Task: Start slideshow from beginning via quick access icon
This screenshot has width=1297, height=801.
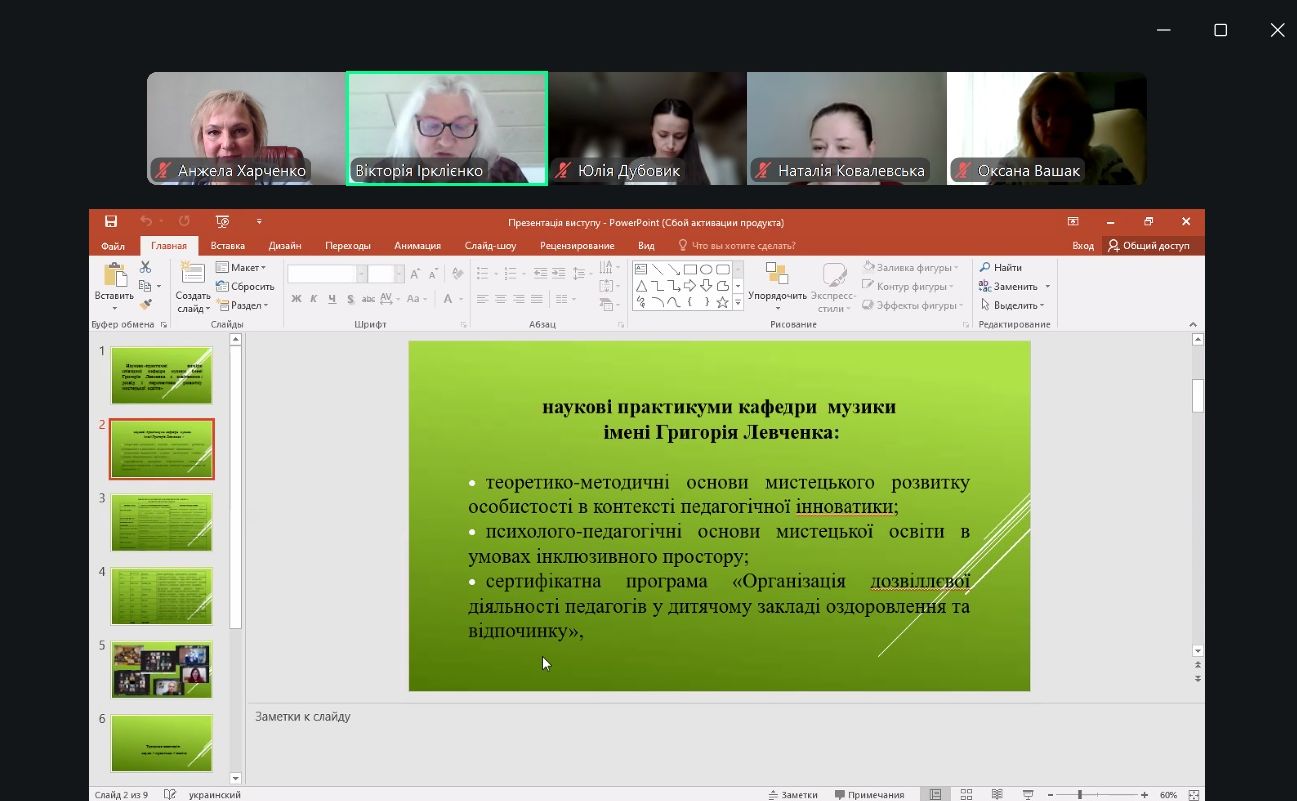Action: (222, 222)
